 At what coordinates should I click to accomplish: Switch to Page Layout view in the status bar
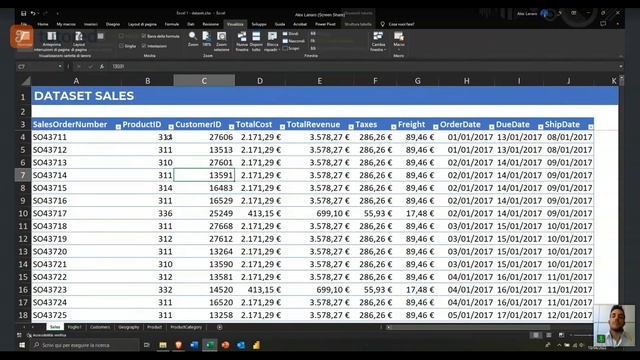tap(549, 335)
